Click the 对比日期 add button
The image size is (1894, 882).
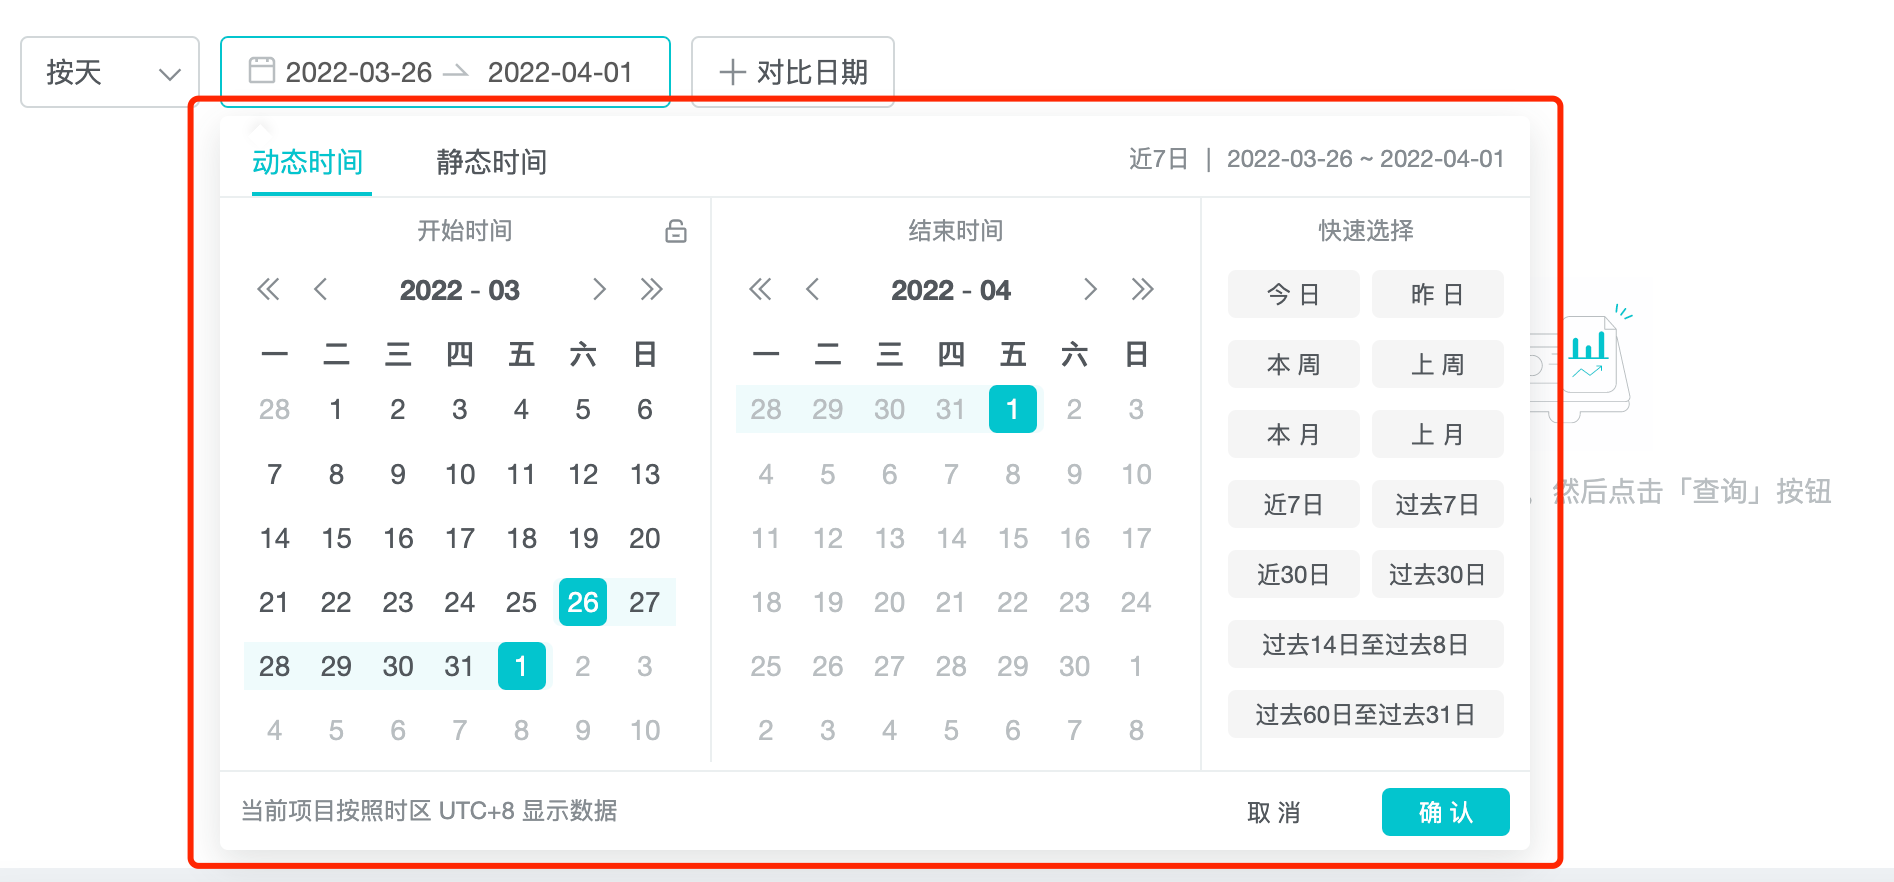click(x=793, y=72)
